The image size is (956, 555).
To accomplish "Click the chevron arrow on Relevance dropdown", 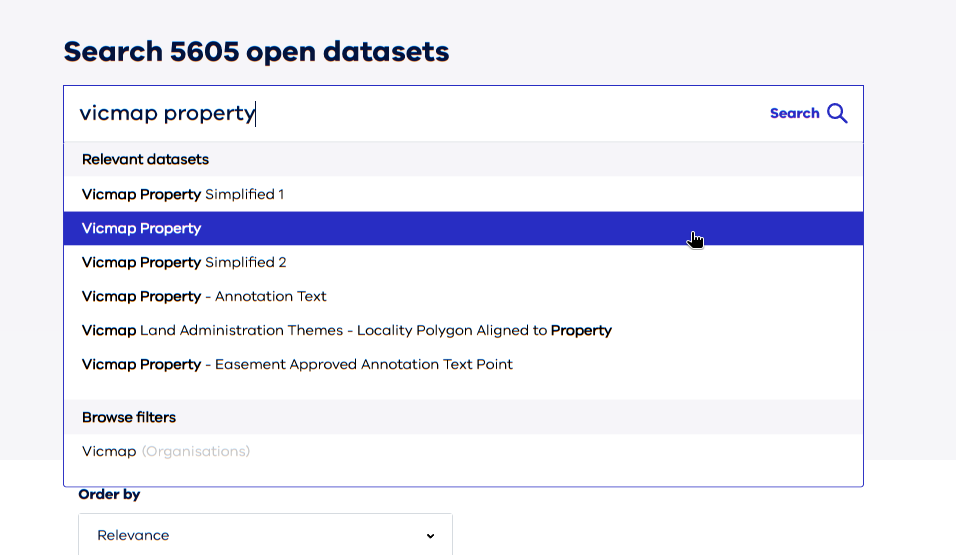I will click(x=430, y=536).
